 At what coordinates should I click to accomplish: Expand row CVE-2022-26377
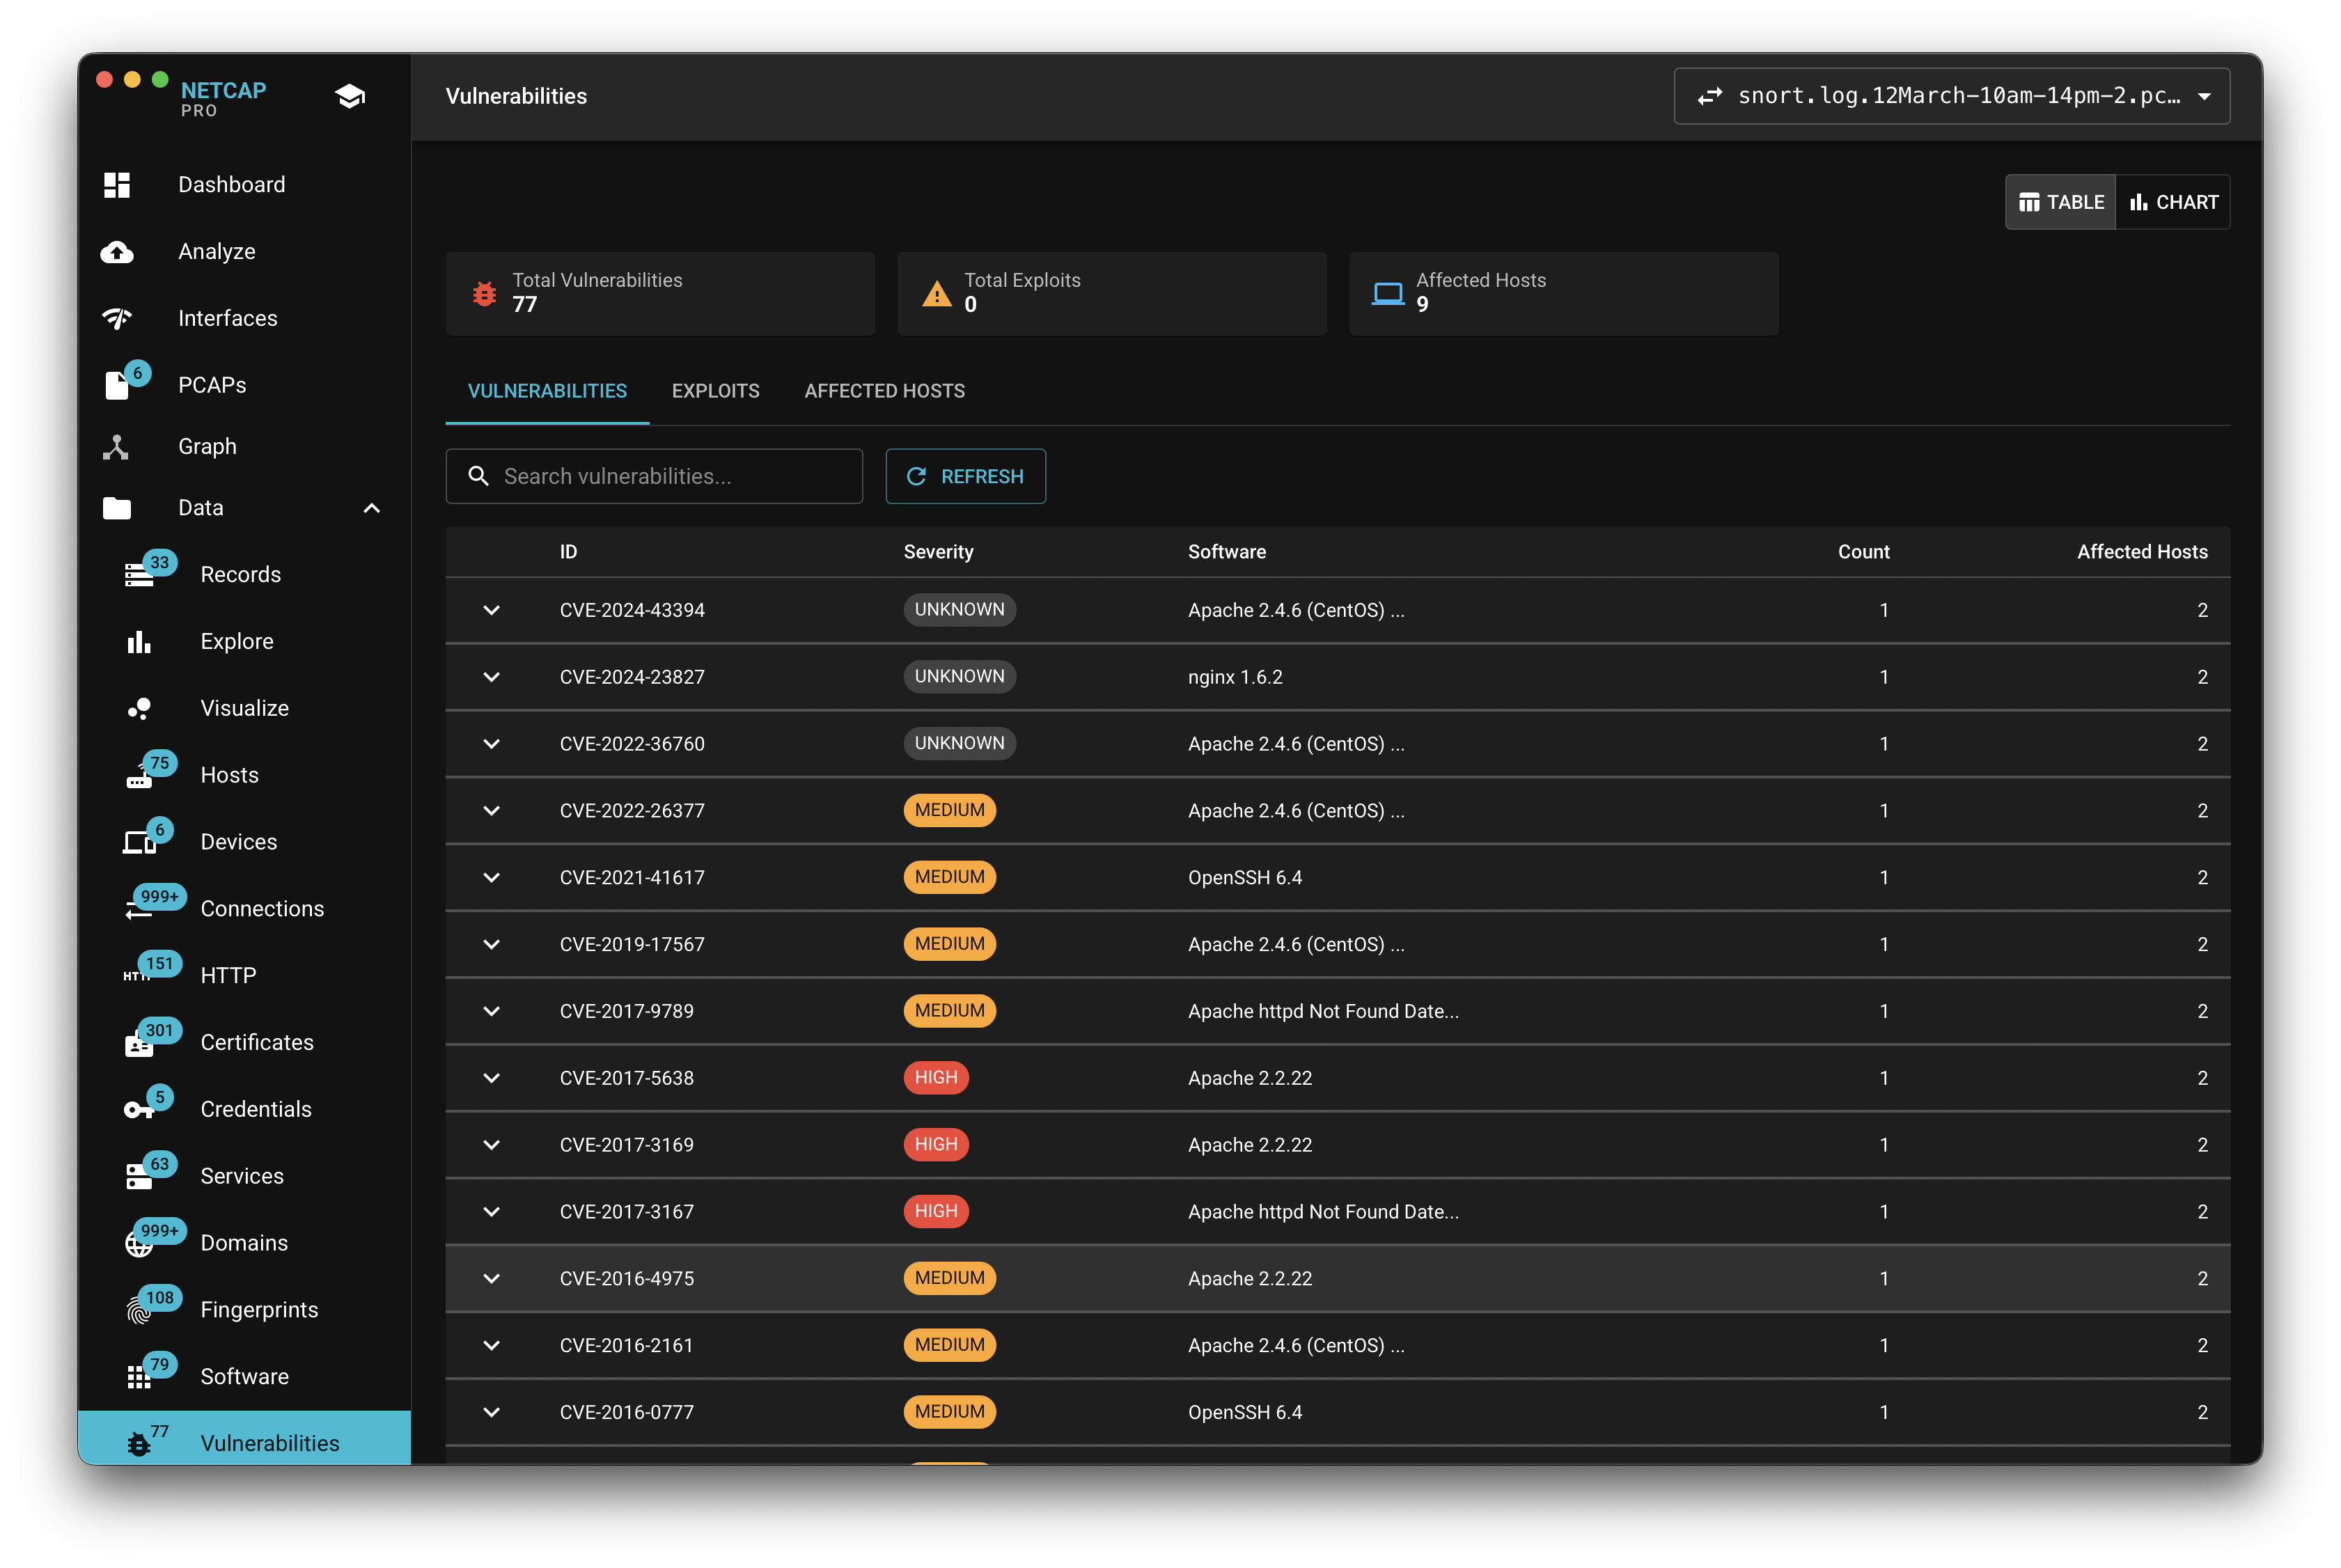pos(492,811)
